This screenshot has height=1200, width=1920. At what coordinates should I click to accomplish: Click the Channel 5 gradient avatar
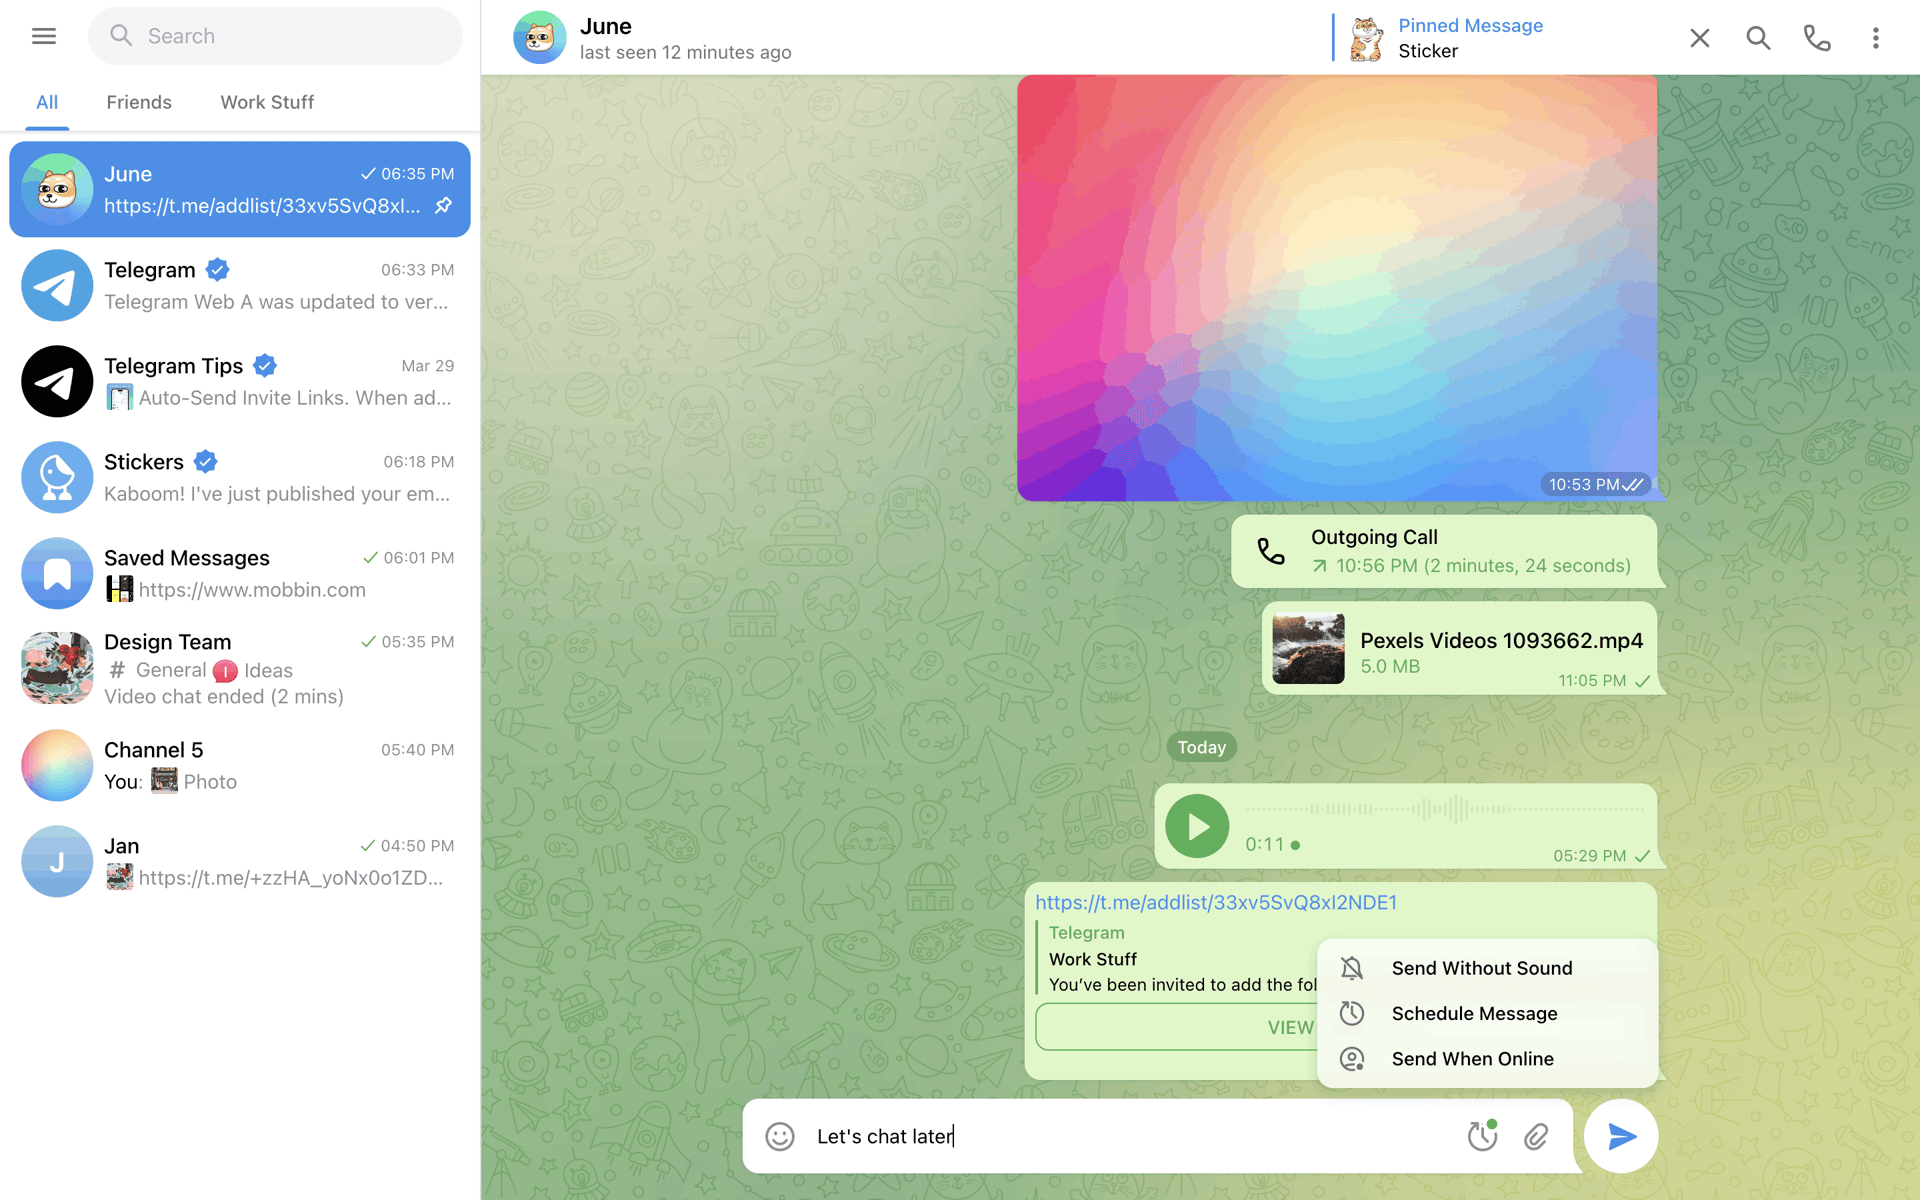coord(57,765)
